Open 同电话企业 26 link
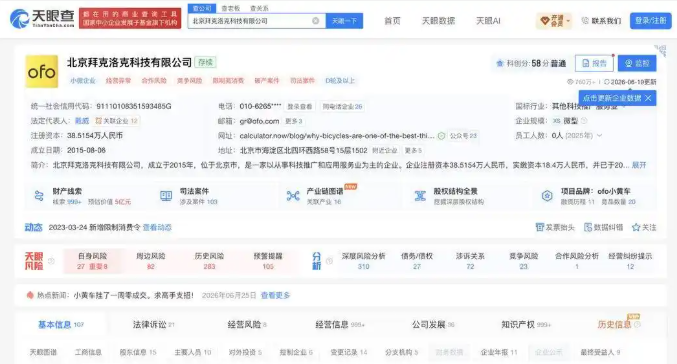Viewport: 677px width, 364px height. tap(342, 107)
